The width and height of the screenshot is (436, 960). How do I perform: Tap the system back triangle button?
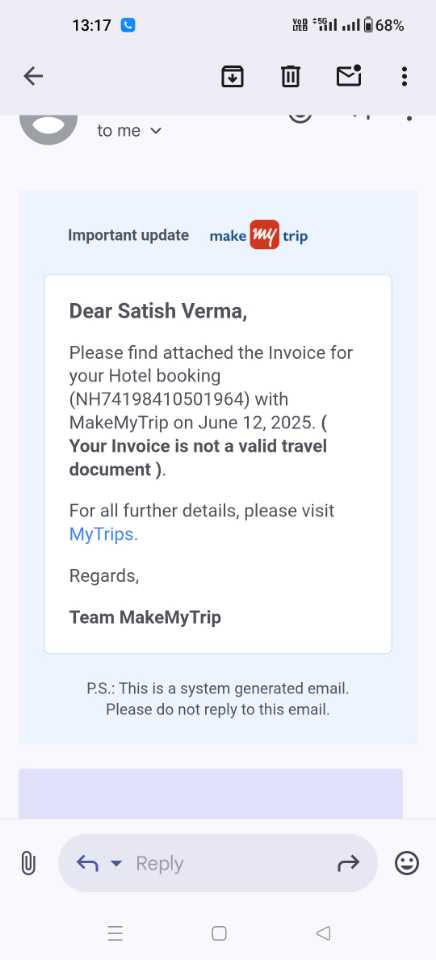point(323,933)
